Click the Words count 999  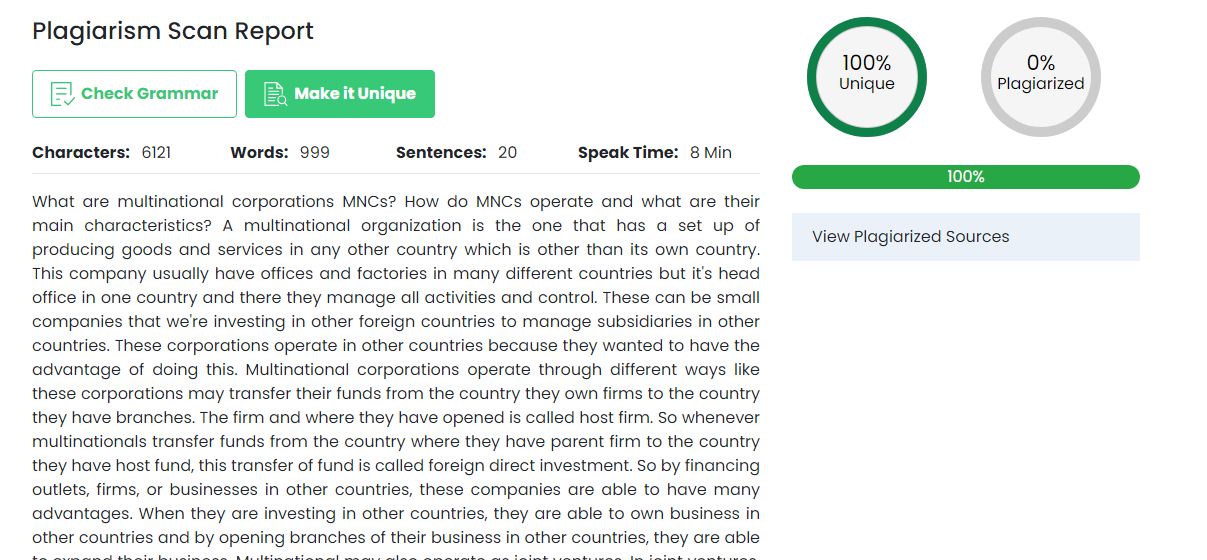[x=314, y=153]
